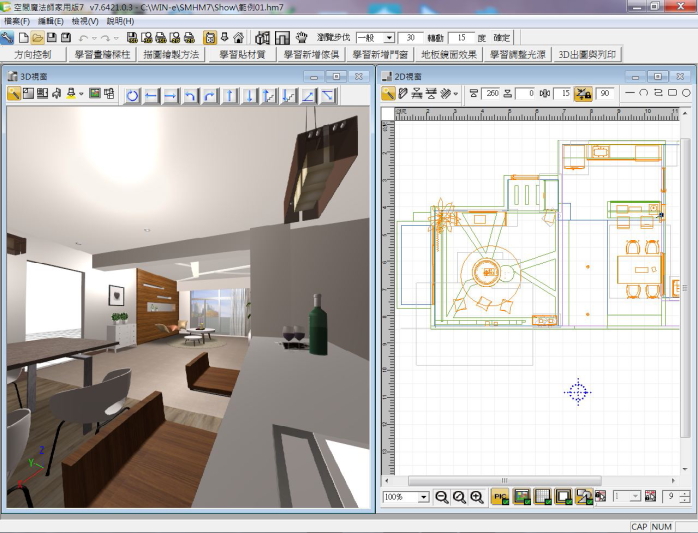Click the blue right arrow in the 3D window
This screenshot has width=698, height=533.
[171, 95]
